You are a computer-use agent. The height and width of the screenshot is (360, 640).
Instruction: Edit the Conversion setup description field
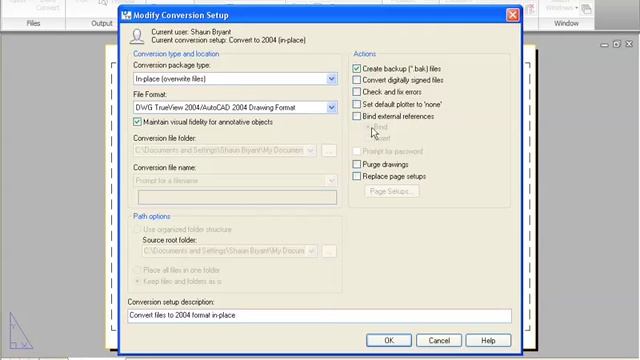tap(319, 316)
